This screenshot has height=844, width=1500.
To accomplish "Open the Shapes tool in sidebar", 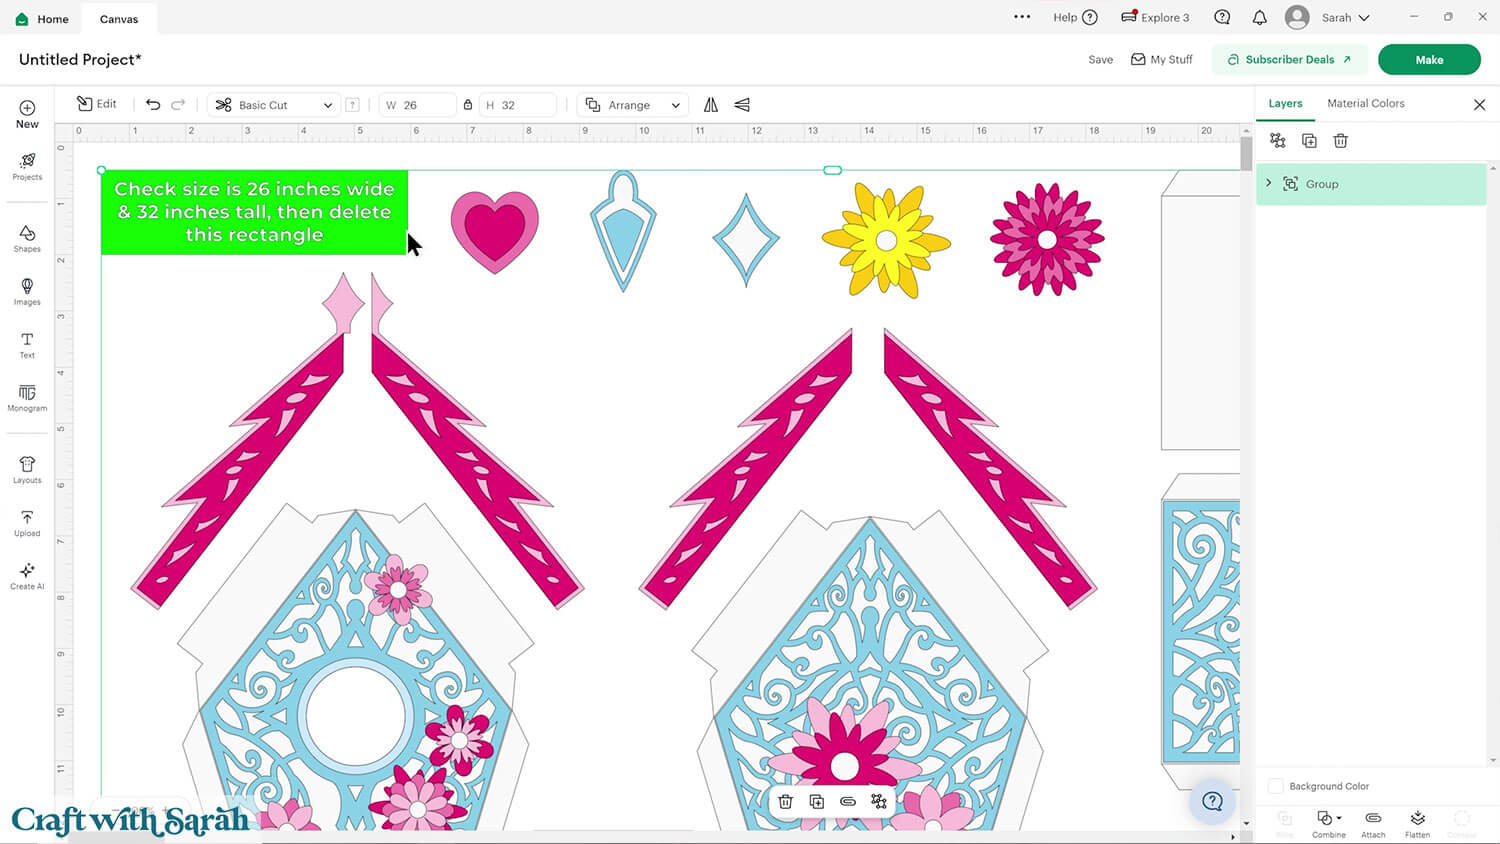I will 27,238.
